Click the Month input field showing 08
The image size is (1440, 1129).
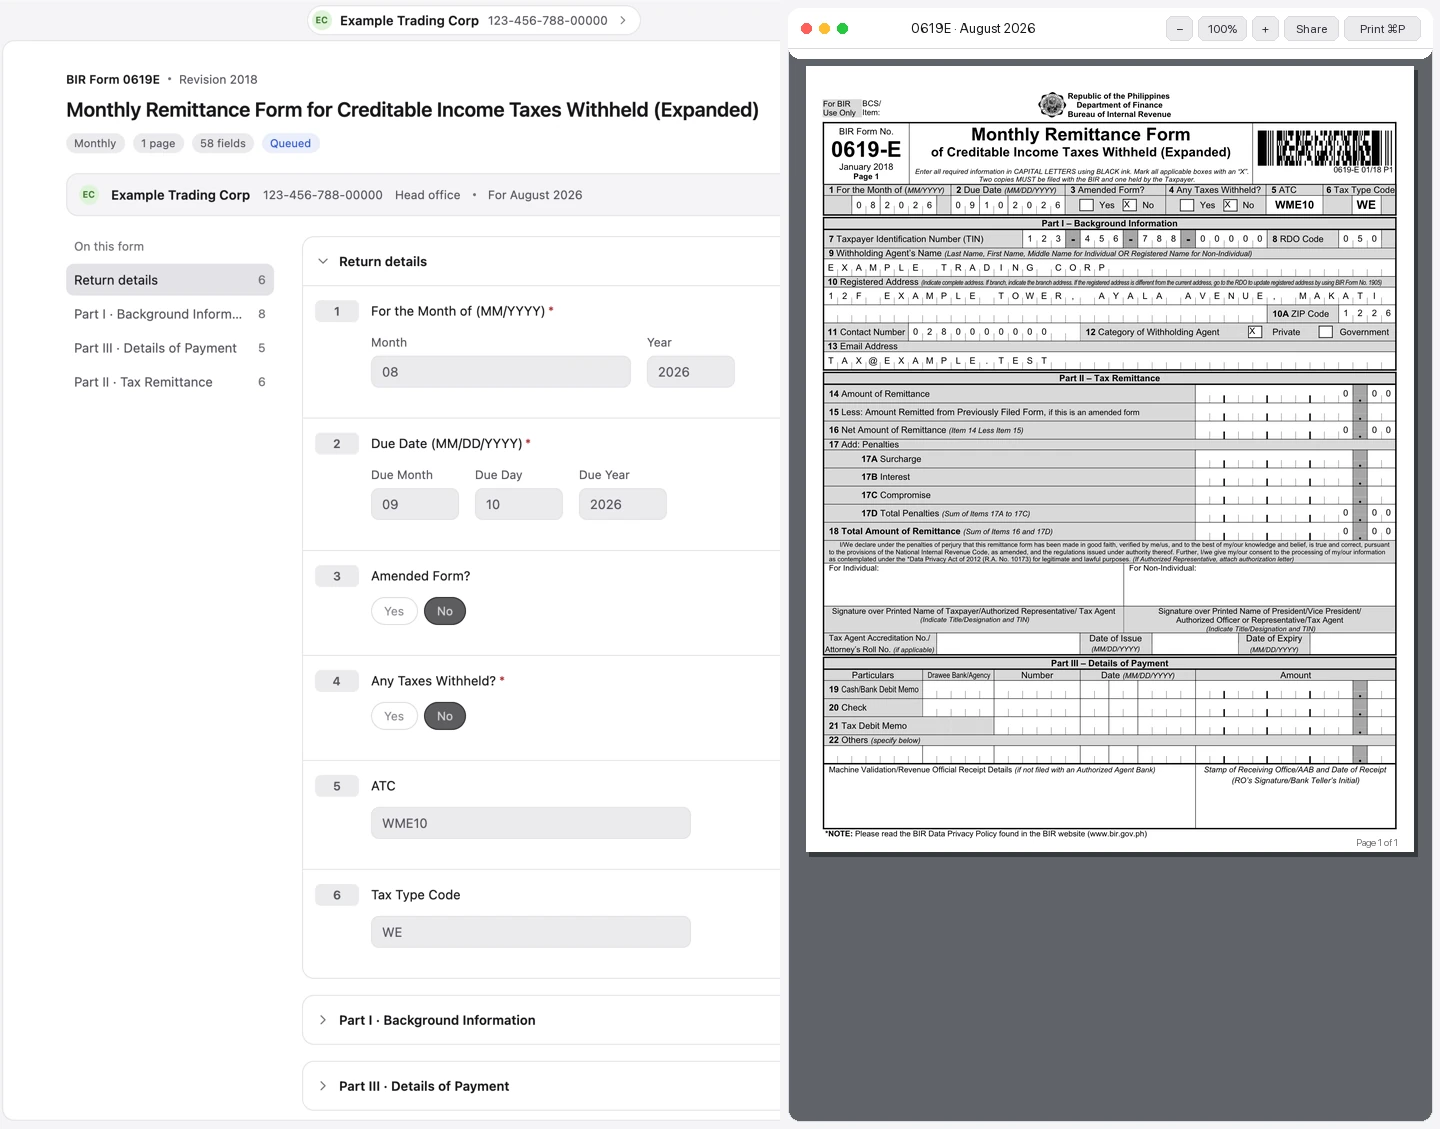501,372
